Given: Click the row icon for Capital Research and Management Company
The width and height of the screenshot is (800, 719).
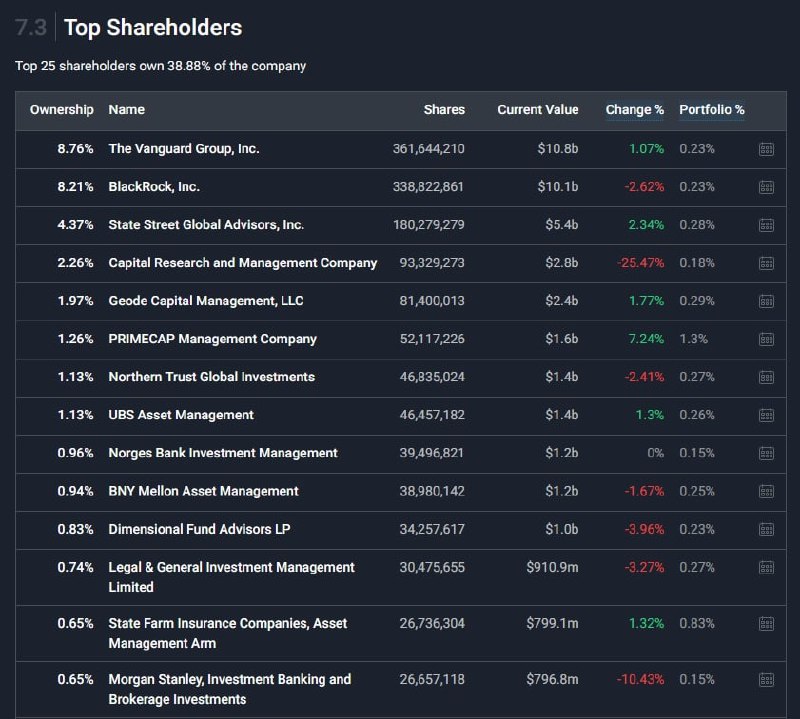Looking at the screenshot, I should tap(766, 263).
